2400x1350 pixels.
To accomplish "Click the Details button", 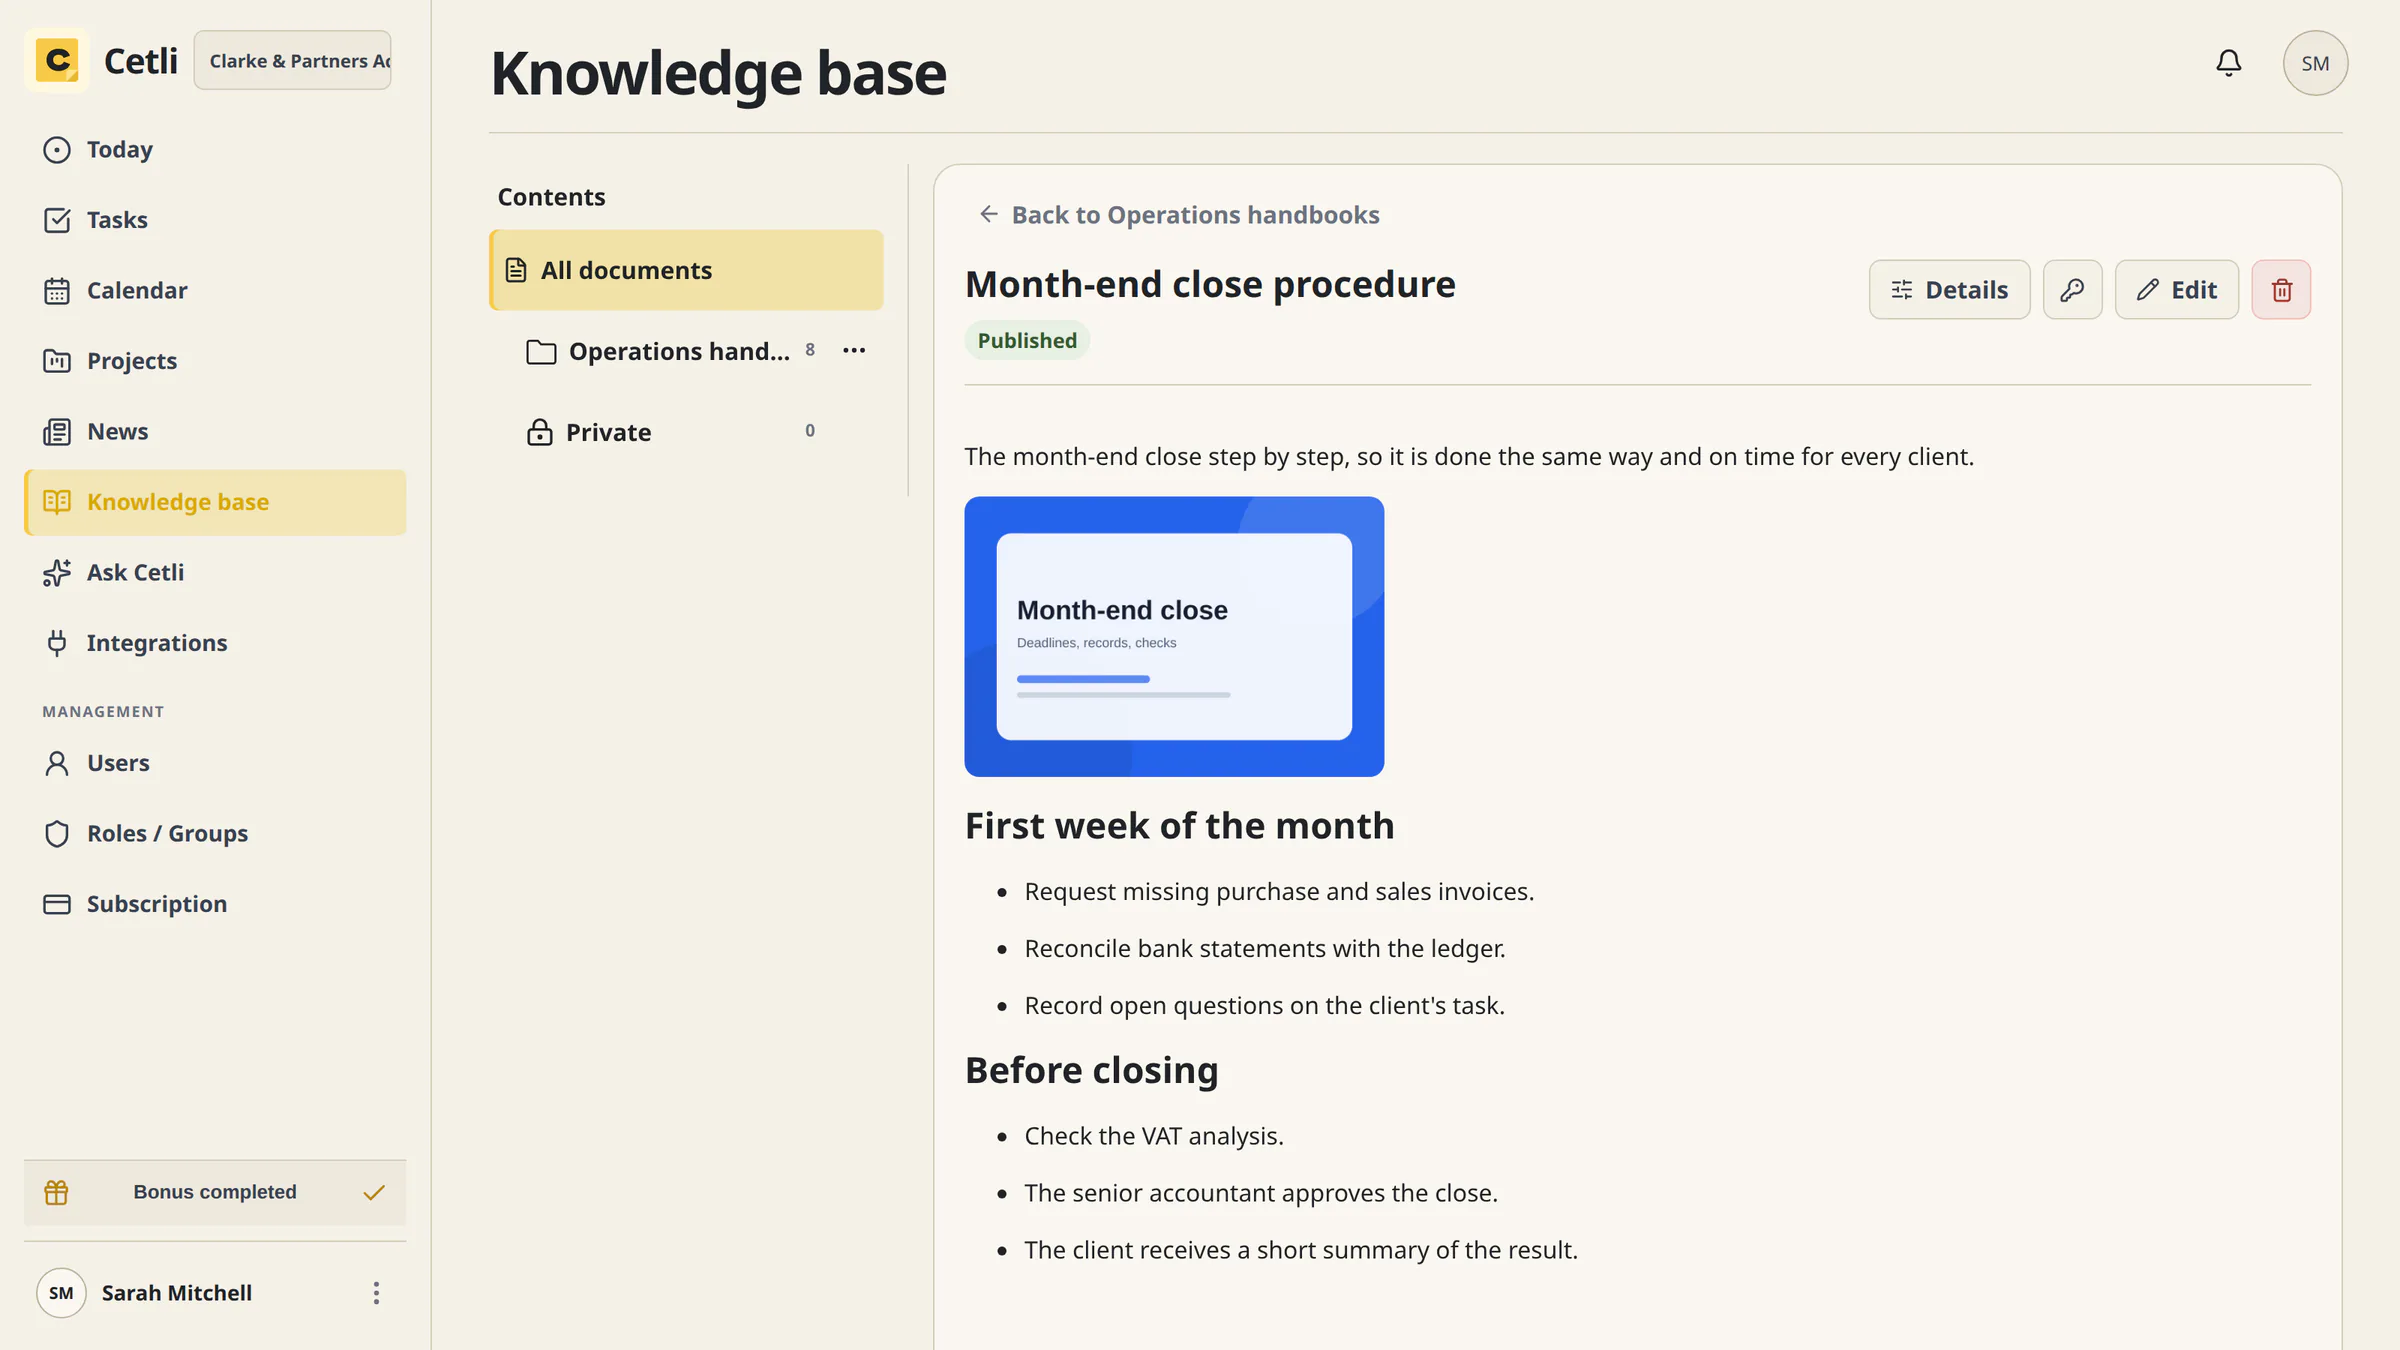I will click(1949, 290).
